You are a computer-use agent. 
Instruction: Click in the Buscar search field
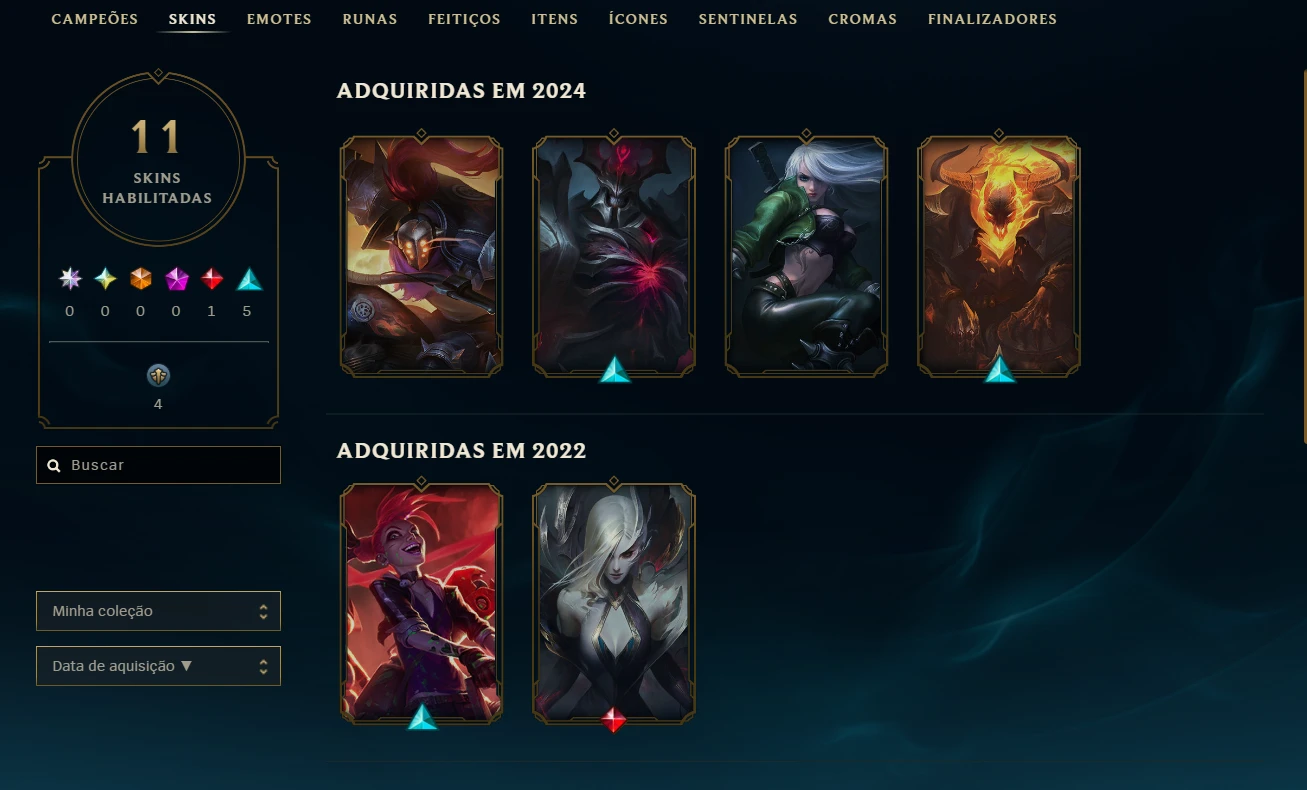click(x=158, y=465)
